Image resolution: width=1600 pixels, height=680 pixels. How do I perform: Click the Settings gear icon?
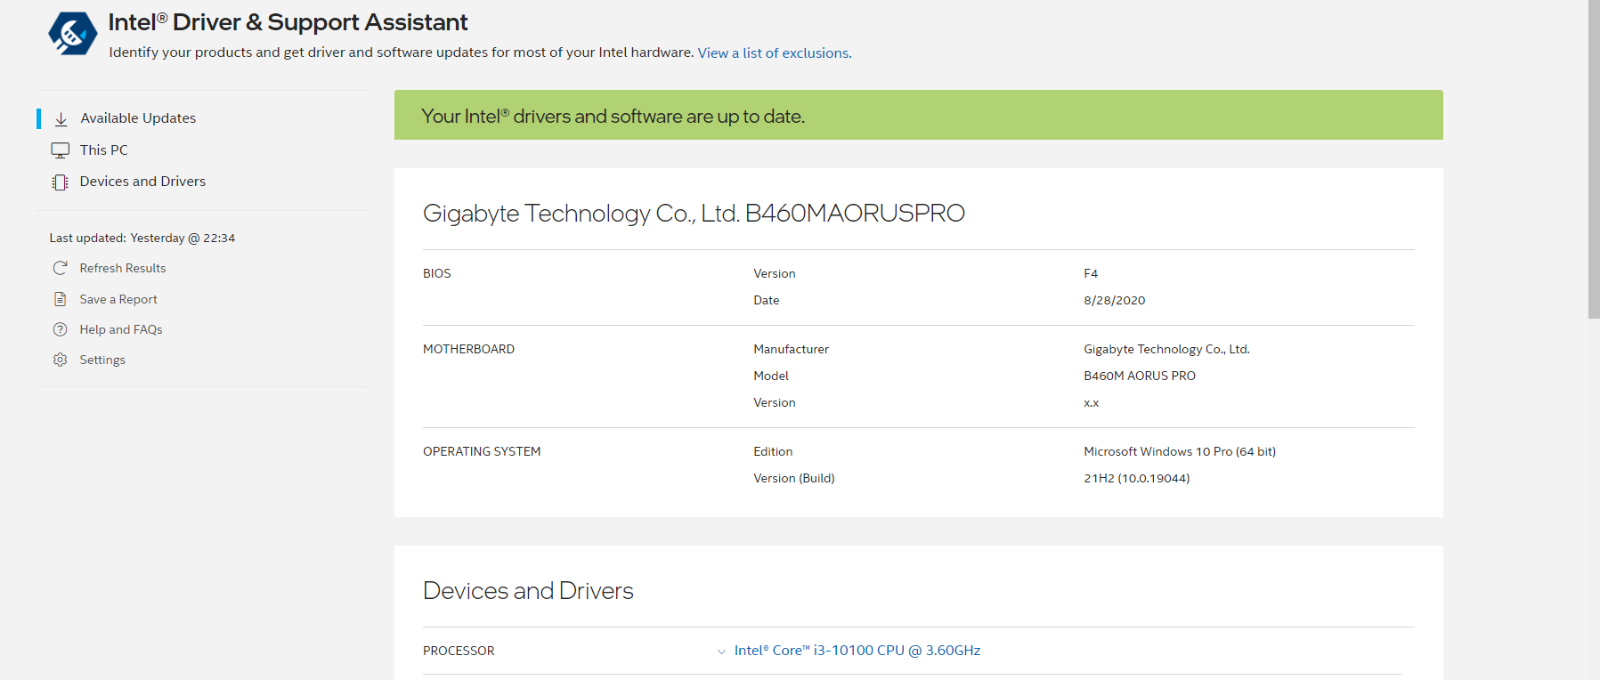60,360
